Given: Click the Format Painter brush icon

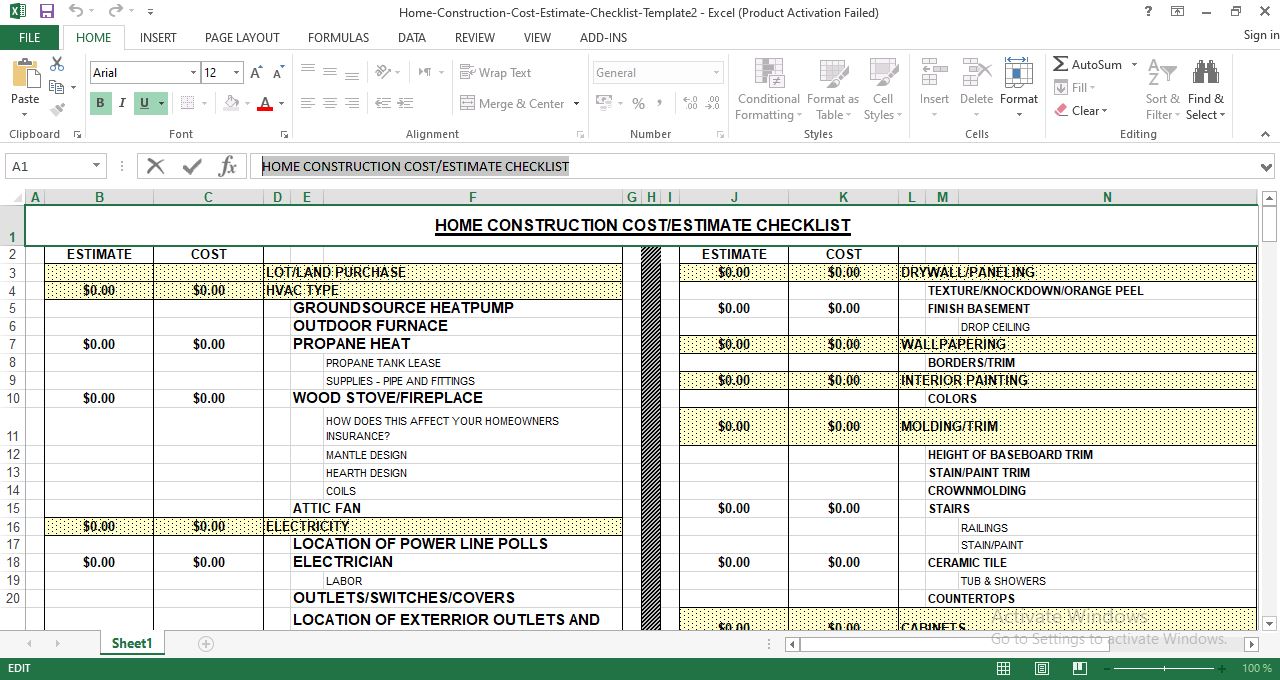Looking at the screenshot, I should tap(57, 110).
